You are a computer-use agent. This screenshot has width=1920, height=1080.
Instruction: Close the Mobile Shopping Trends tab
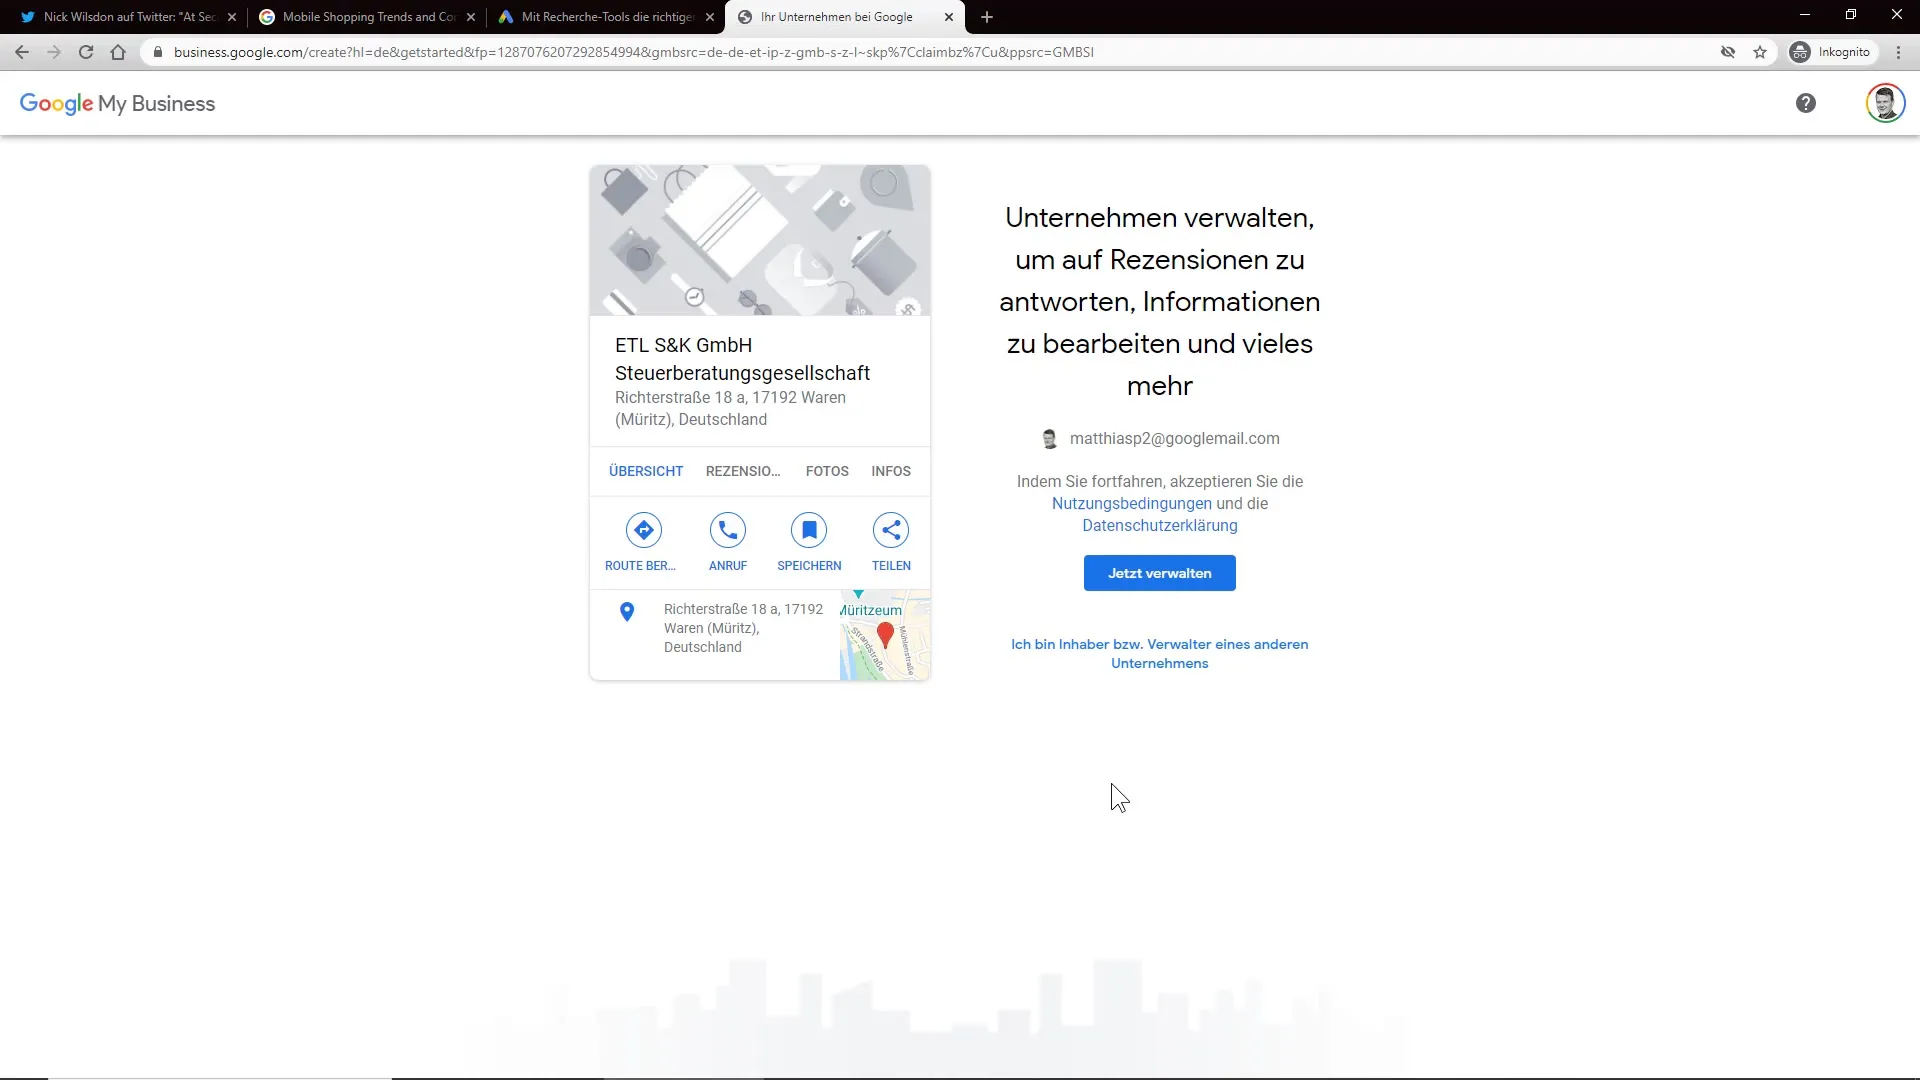[471, 17]
